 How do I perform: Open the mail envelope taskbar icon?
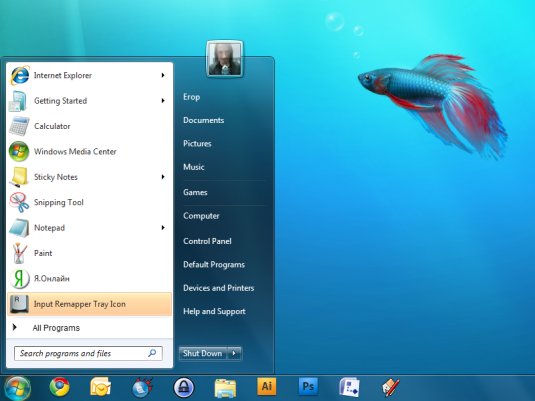100,387
